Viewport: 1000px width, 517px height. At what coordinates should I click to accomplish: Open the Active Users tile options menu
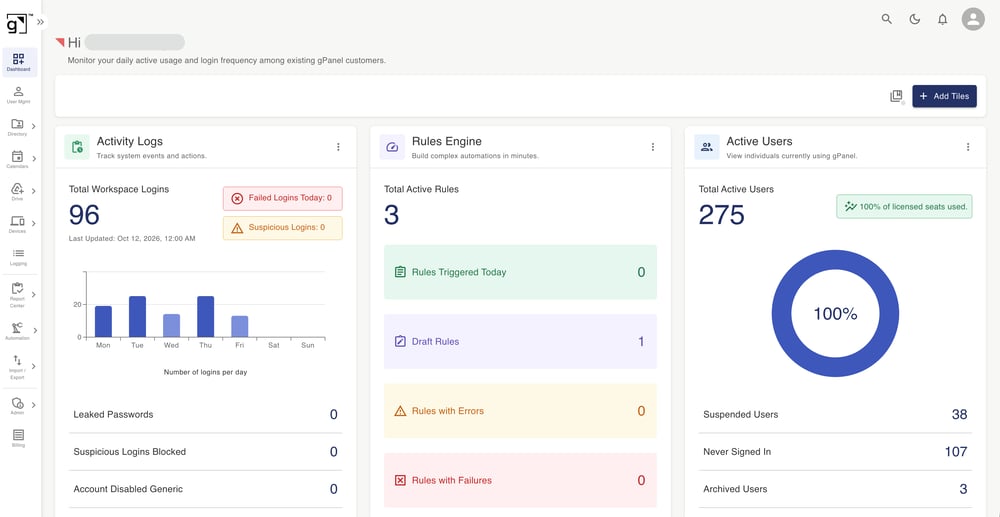(x=967, y=147)
